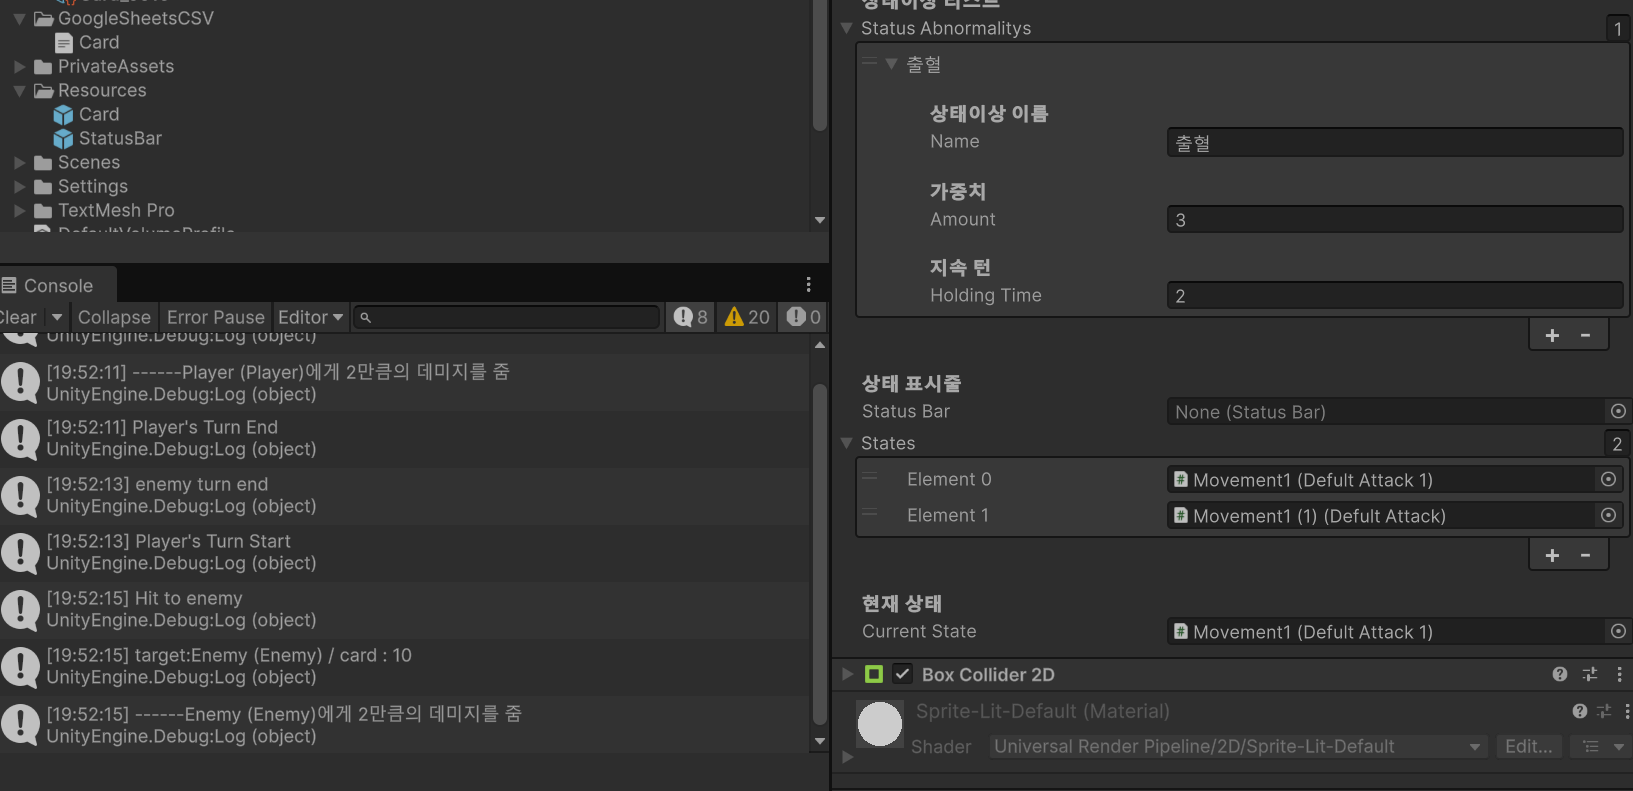The height and width of the screenshot is (791, 1633).
Task: Click the Element 1 Movement1 (1) reference
Action: pyautogui.click(x=1381, y=516)
